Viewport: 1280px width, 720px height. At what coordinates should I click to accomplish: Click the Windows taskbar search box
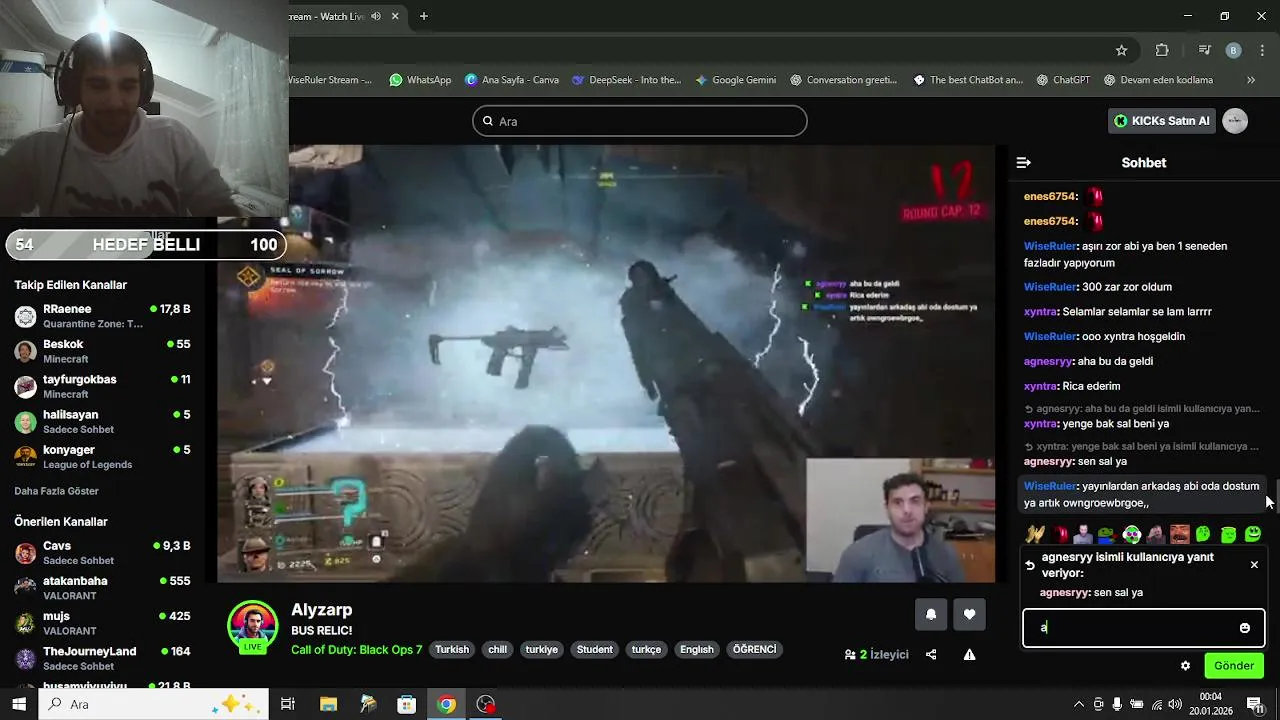point(153,704)
